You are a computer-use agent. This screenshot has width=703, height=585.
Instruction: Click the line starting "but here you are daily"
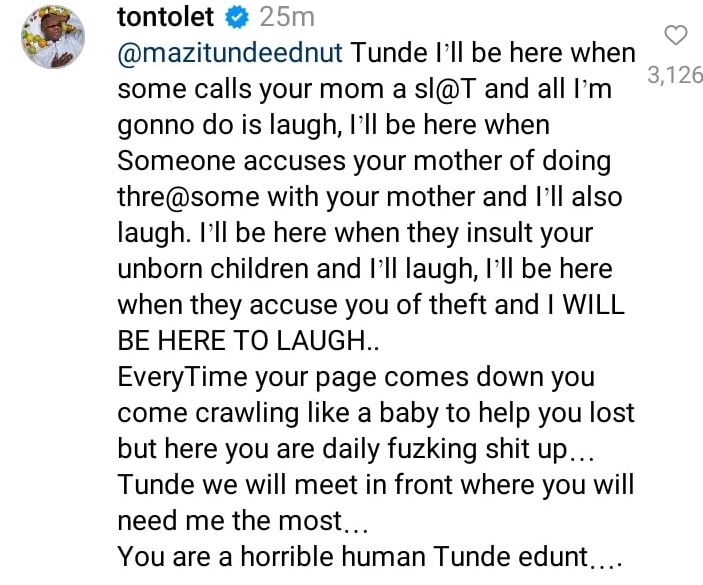click(x=356, y=449)
